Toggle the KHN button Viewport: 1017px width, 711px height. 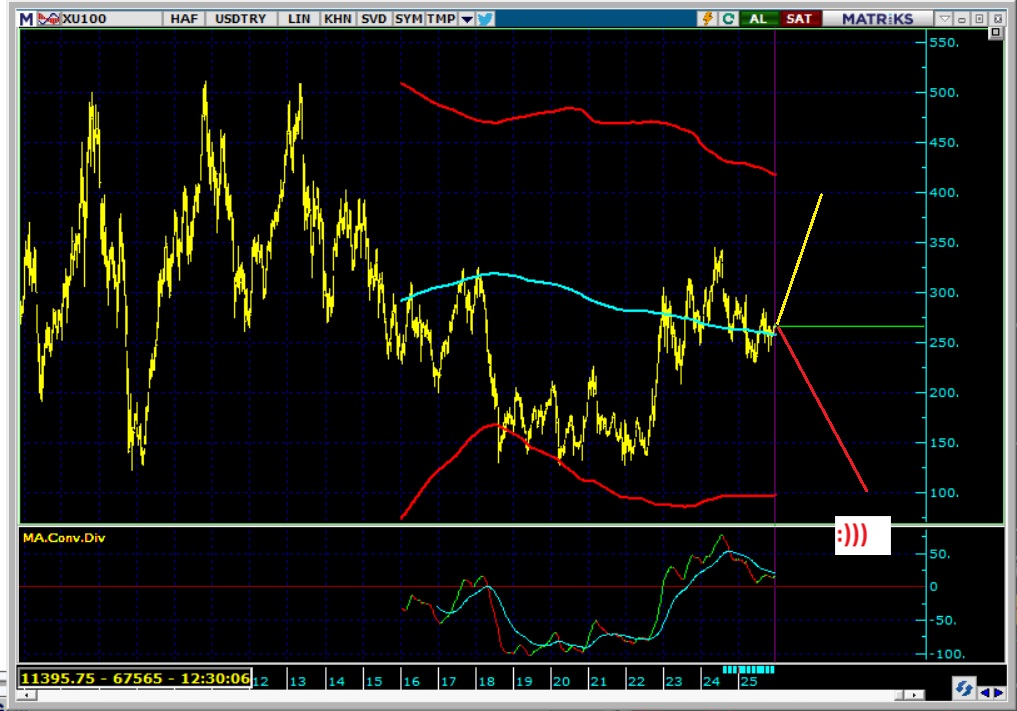pos(337,19)
